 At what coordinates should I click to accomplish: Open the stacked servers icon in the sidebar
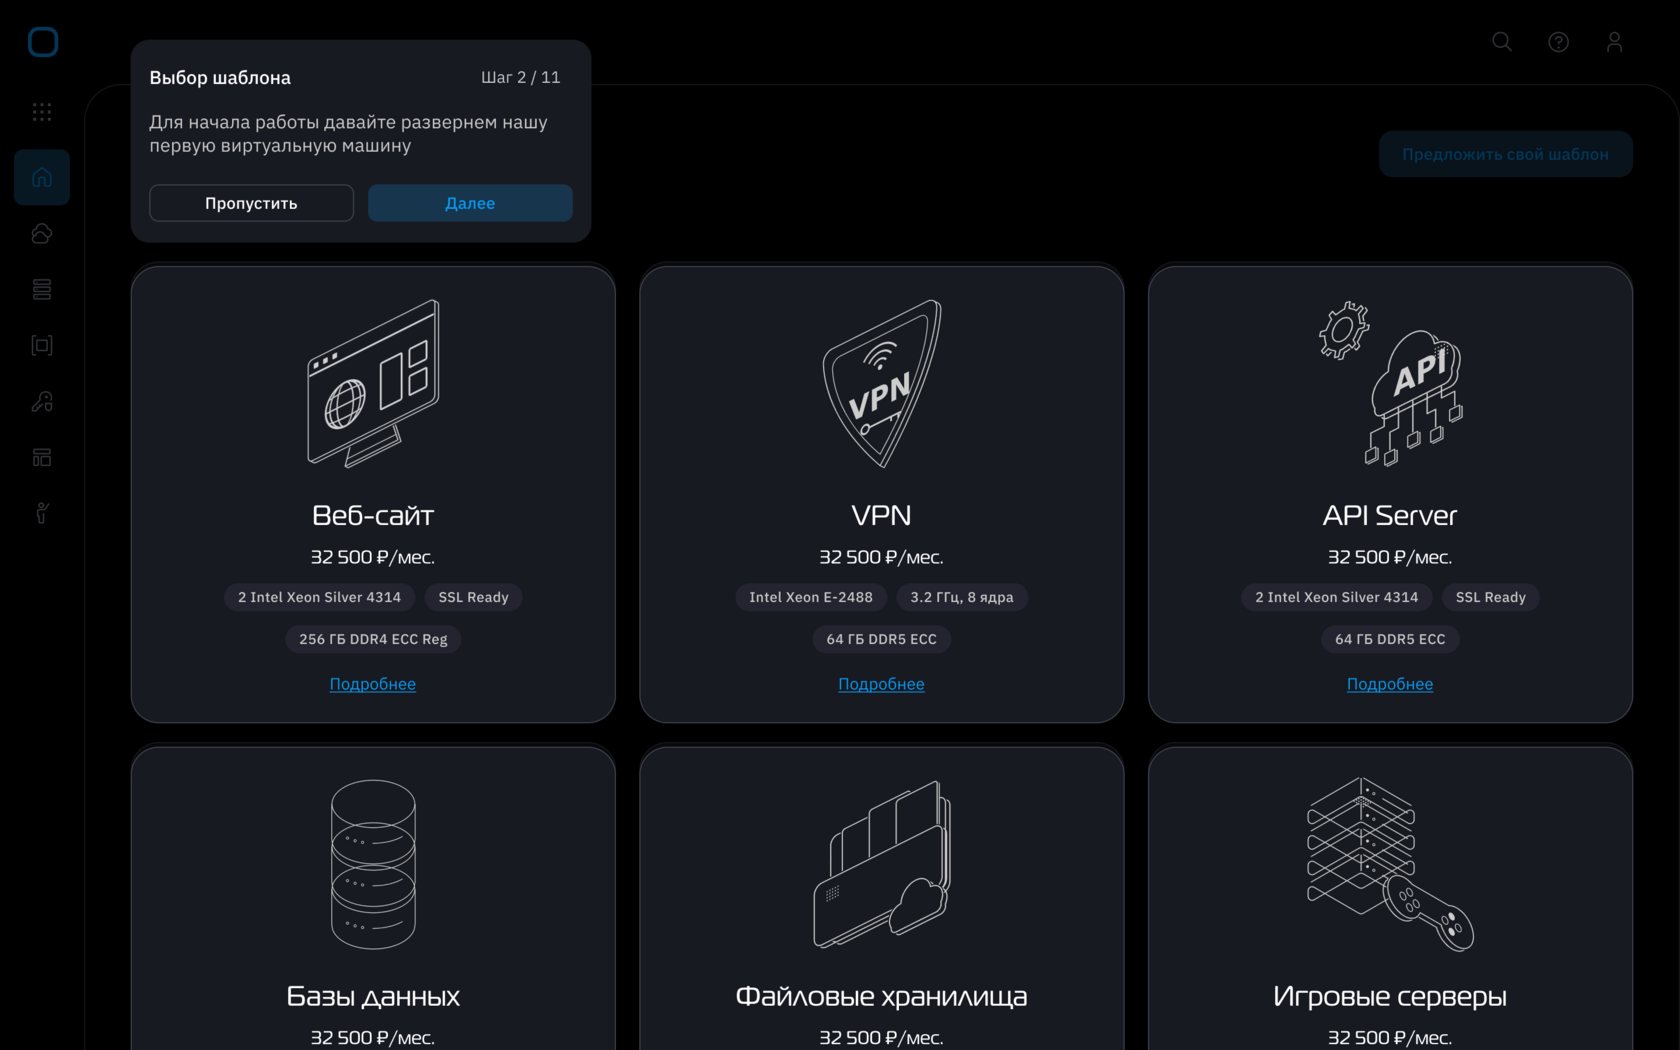pos(42,289)
